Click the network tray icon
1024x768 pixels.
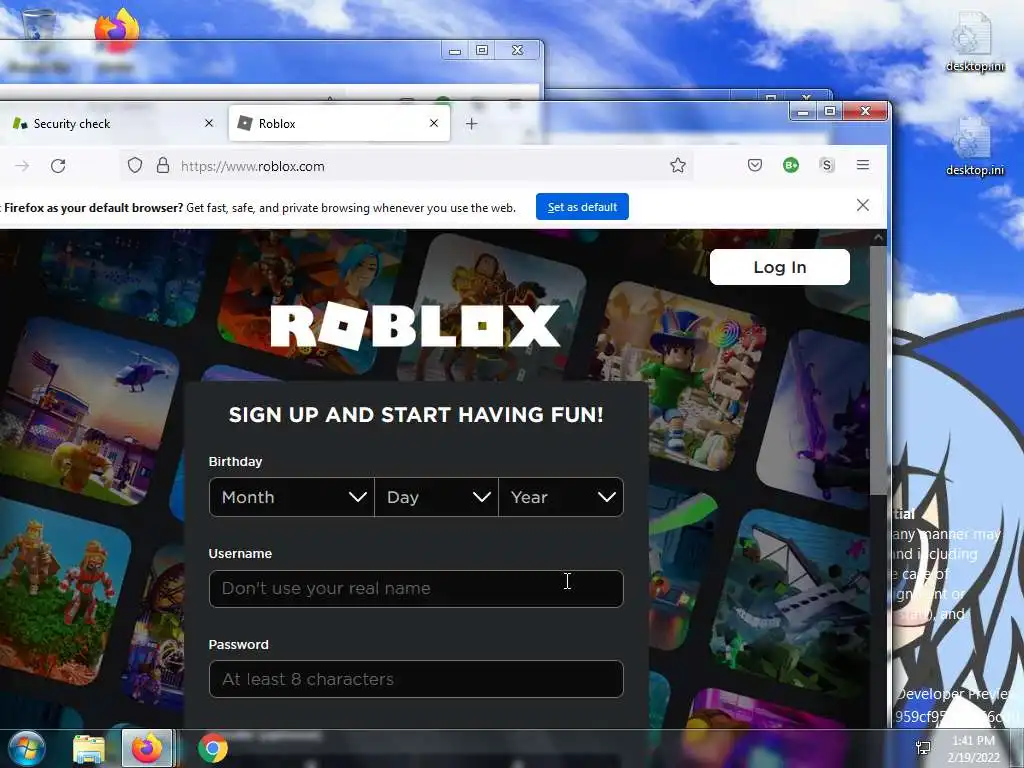click(x=923, y=748)
